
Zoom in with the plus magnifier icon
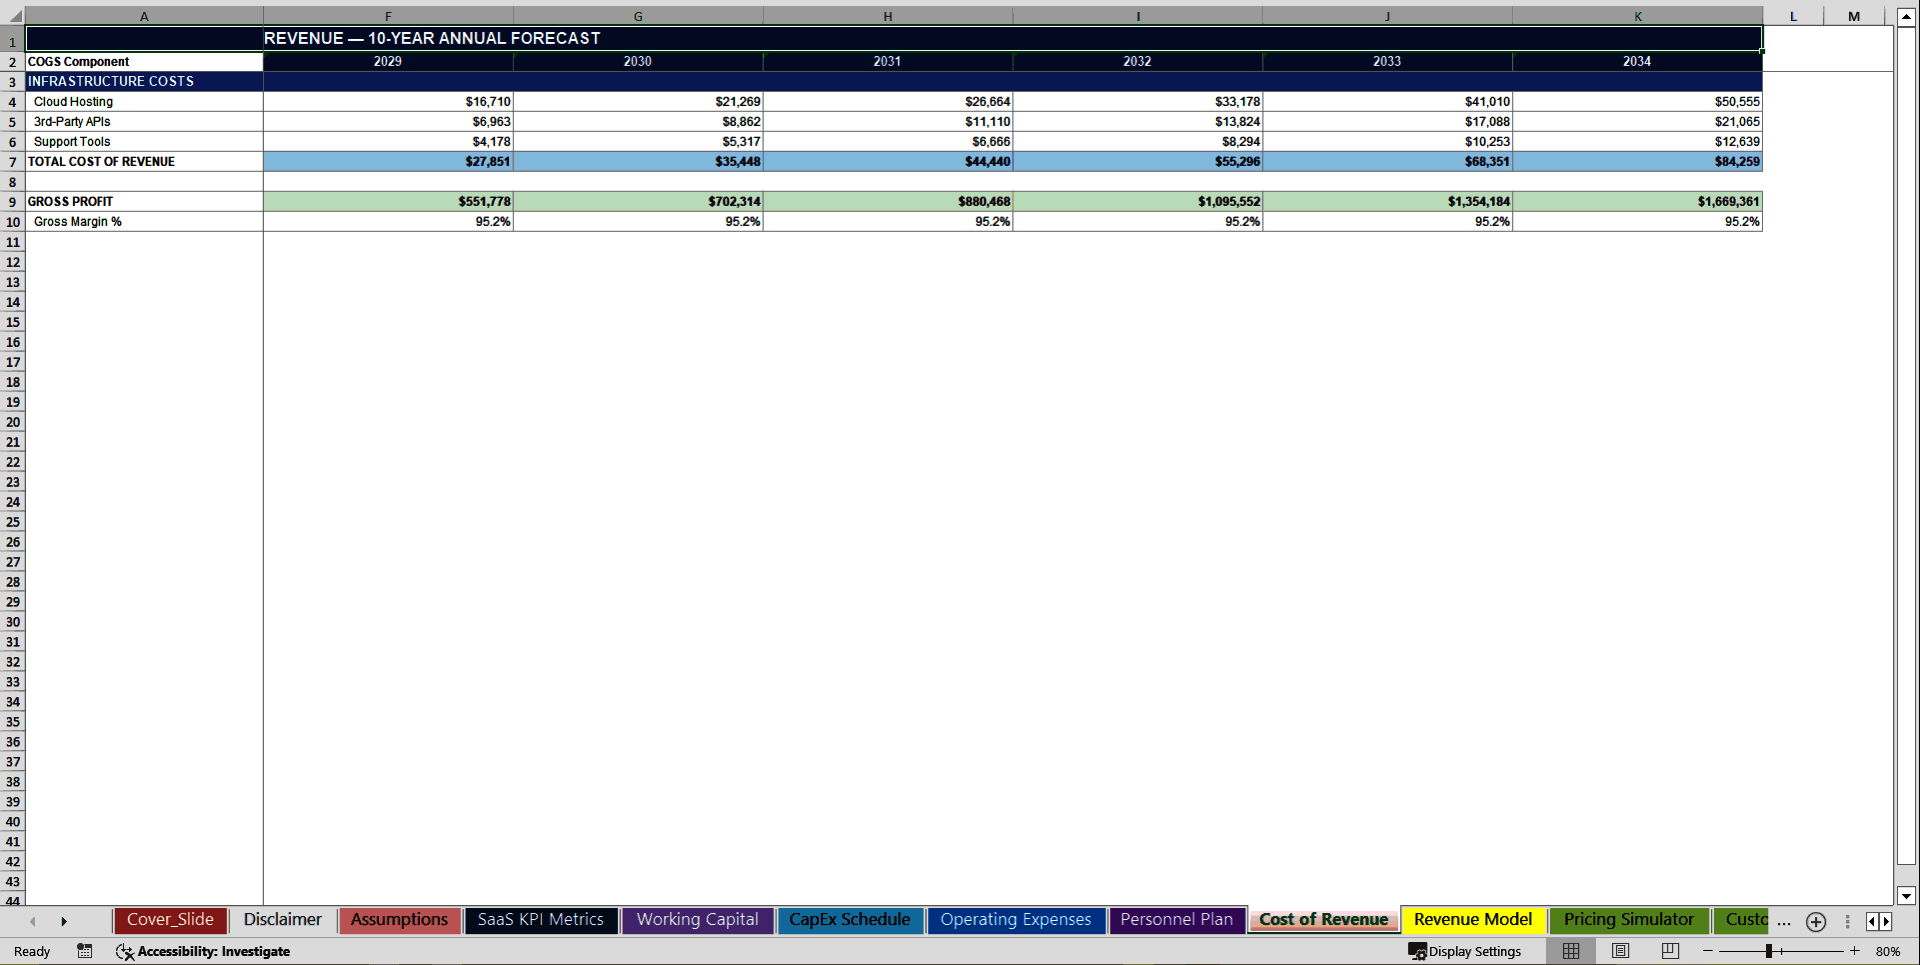point(1853,951)
